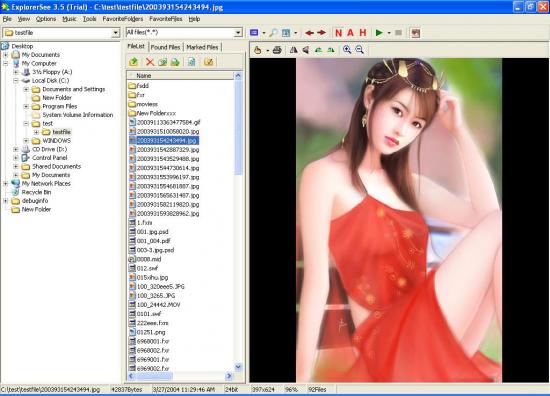Click the file properties icon in file list toolbar
Viewport: 550px width, 396px height.
192,62
